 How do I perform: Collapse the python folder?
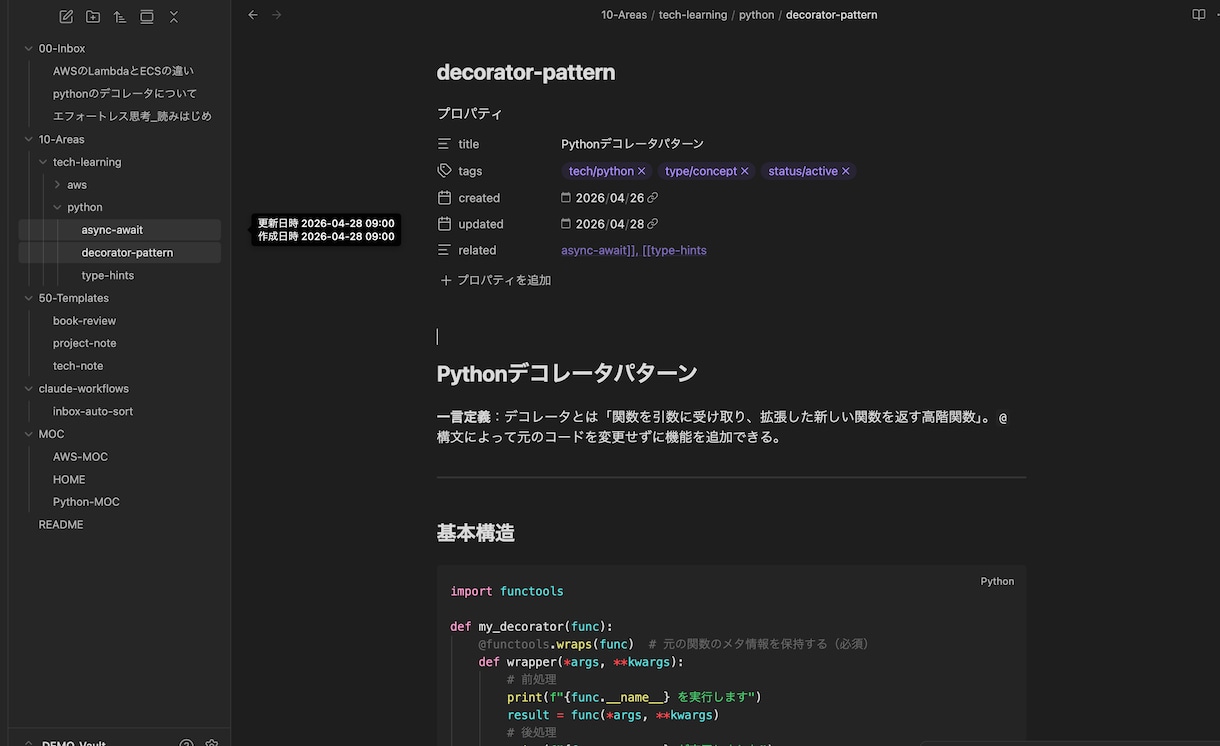pyautogui.click(x=57, y=207)
